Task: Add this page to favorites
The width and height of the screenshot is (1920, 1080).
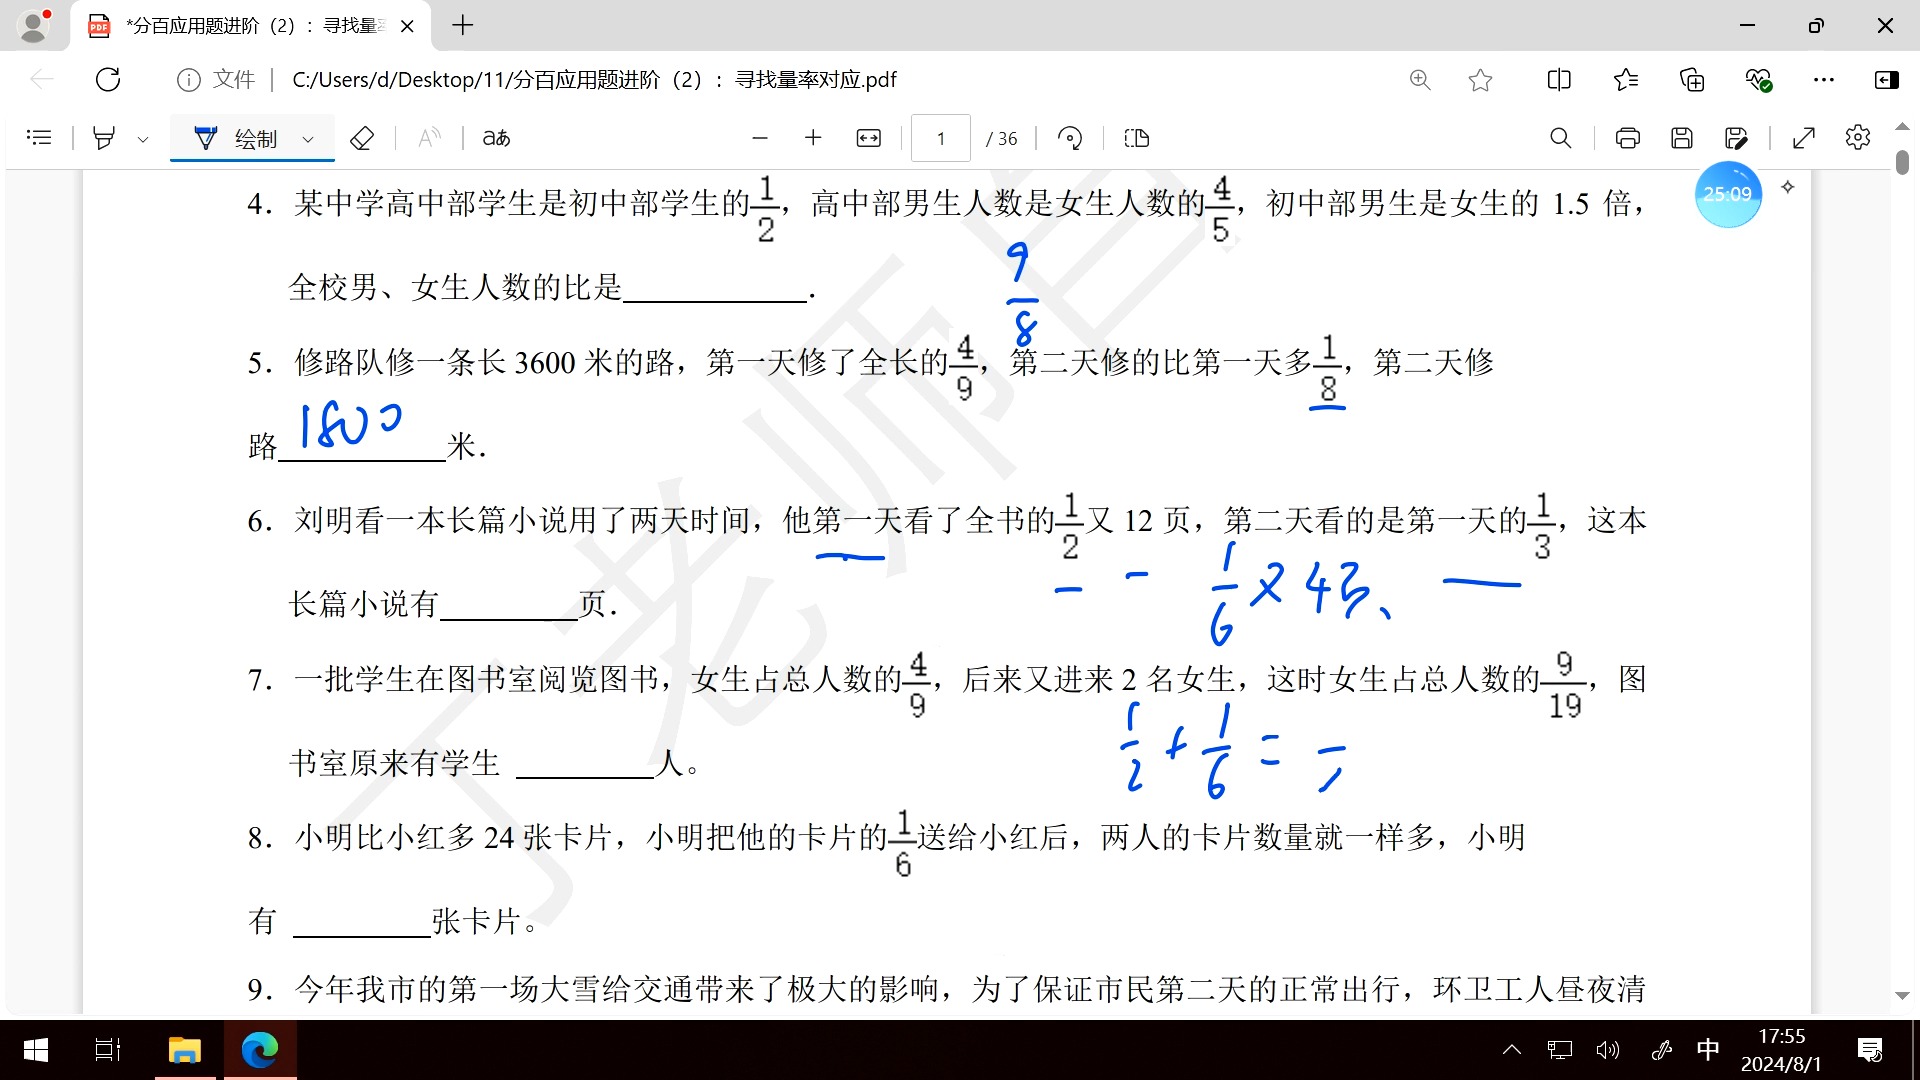Action: (x=1481, y=79)
